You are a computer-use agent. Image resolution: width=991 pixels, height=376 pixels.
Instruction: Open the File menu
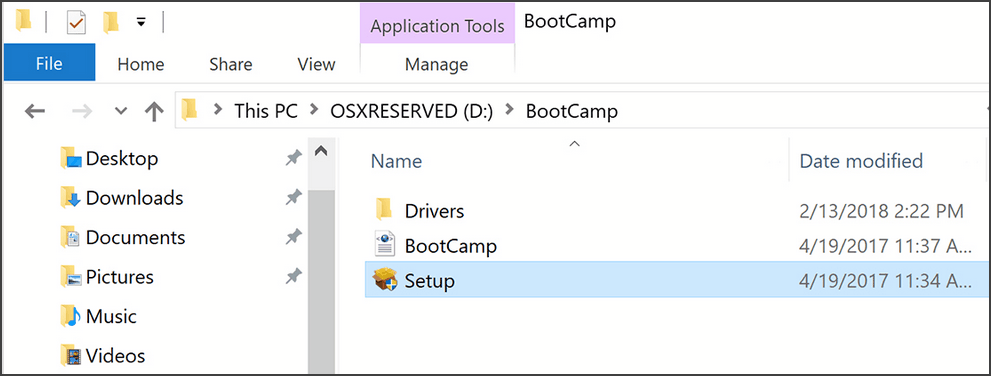[49, 62]
